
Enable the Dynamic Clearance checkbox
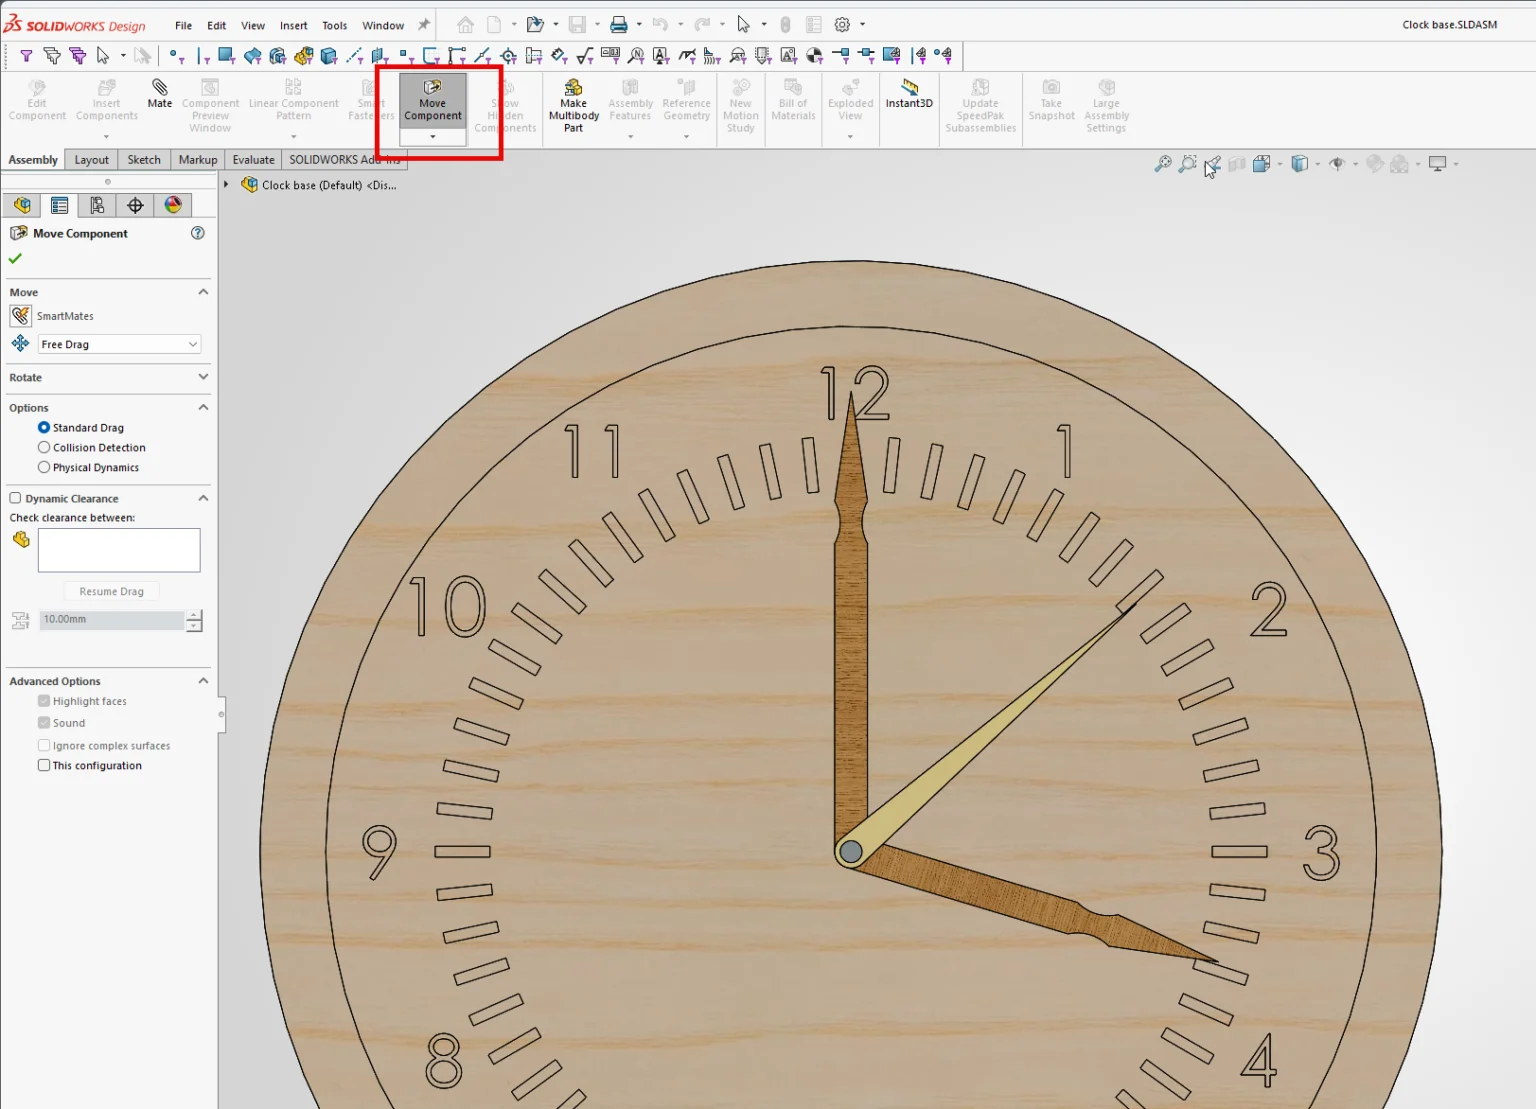[x=15, y=498]
